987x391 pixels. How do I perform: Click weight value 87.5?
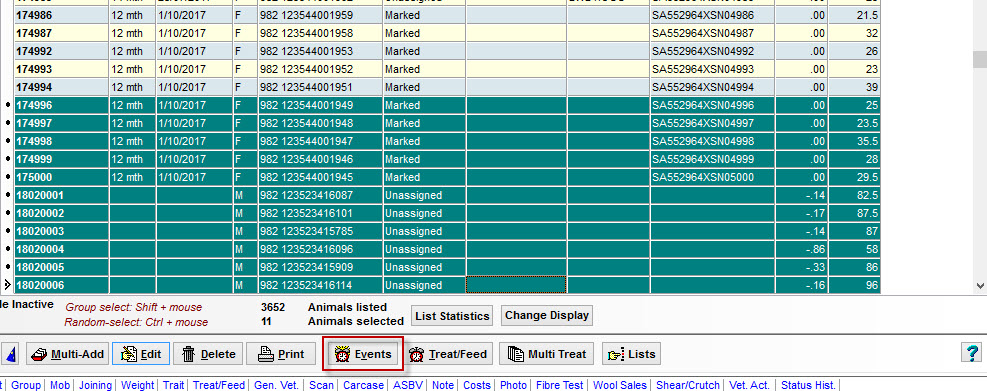coord(854,213)
